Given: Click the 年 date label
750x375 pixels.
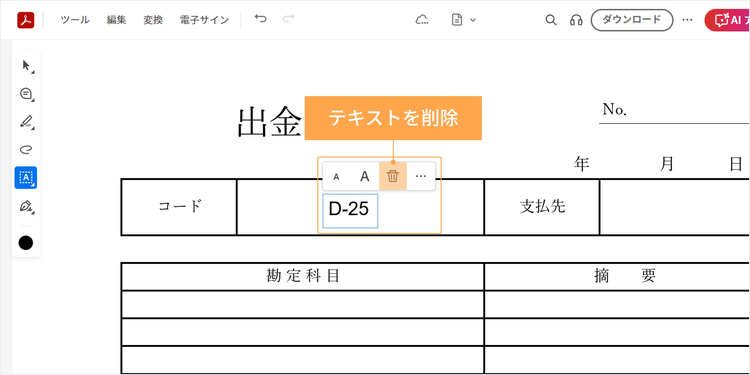Looking at the screenshot, I should (582, 164).
